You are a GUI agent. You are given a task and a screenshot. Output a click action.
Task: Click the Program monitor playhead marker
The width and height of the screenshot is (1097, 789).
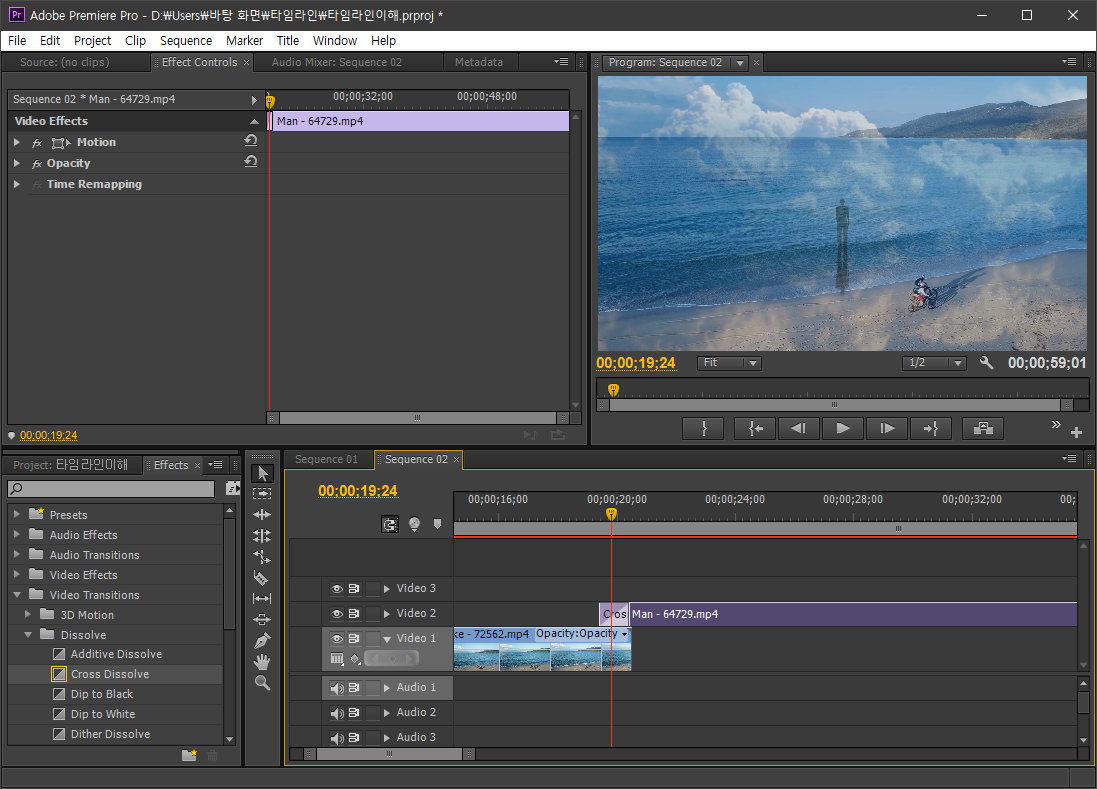613,390
